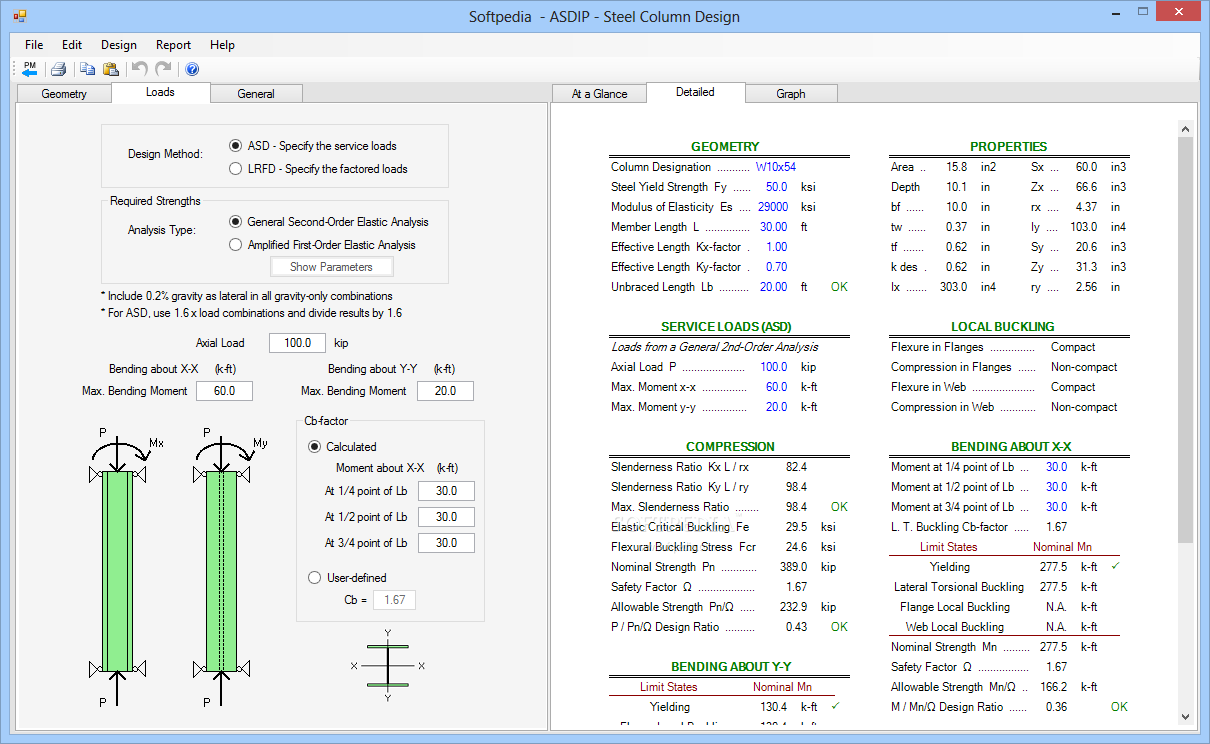1210x744 pixels.
Task: Open Help with the blue question icon
Action: point(192,69)
